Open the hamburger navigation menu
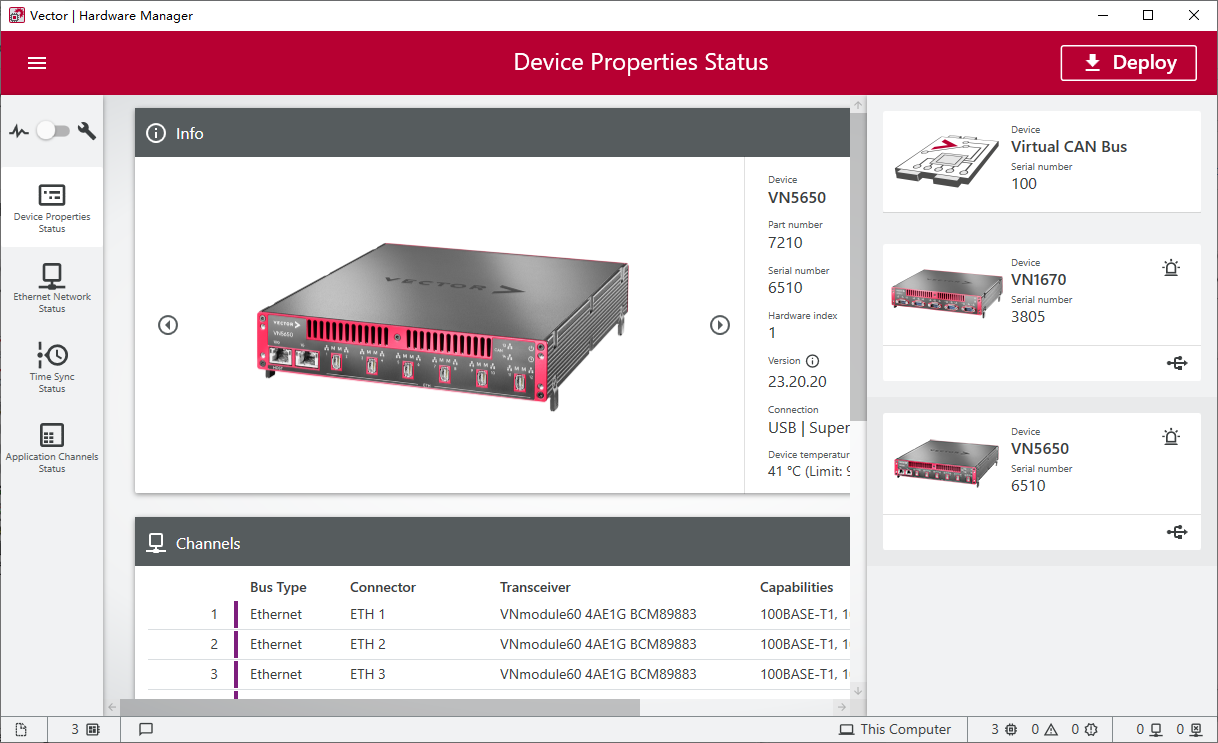This screenshot has height=743, width=1218. pos(37,62)
